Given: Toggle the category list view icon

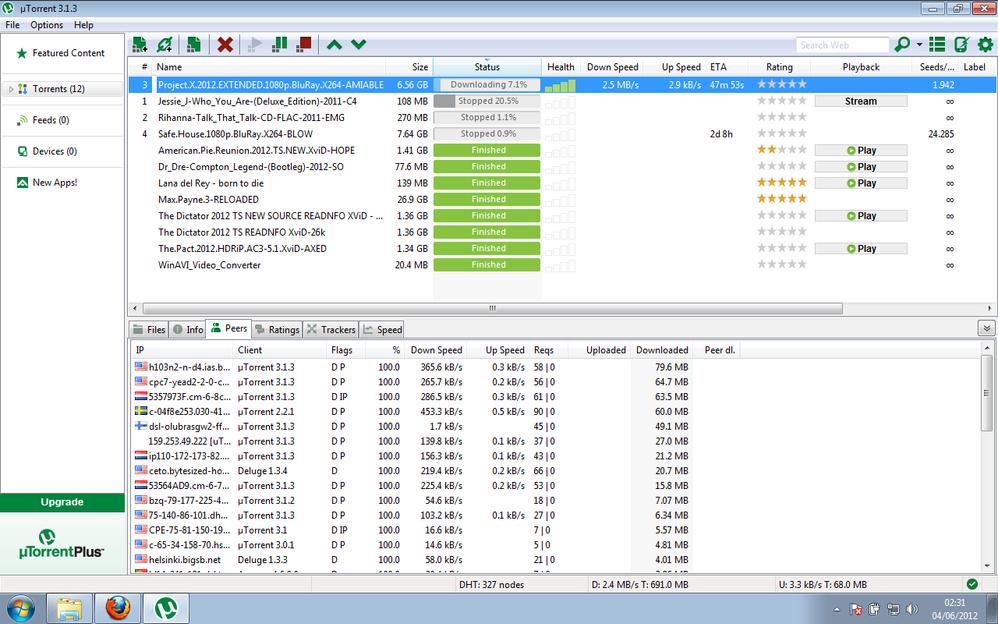Looking at the screenshot, I should point(937,45).
